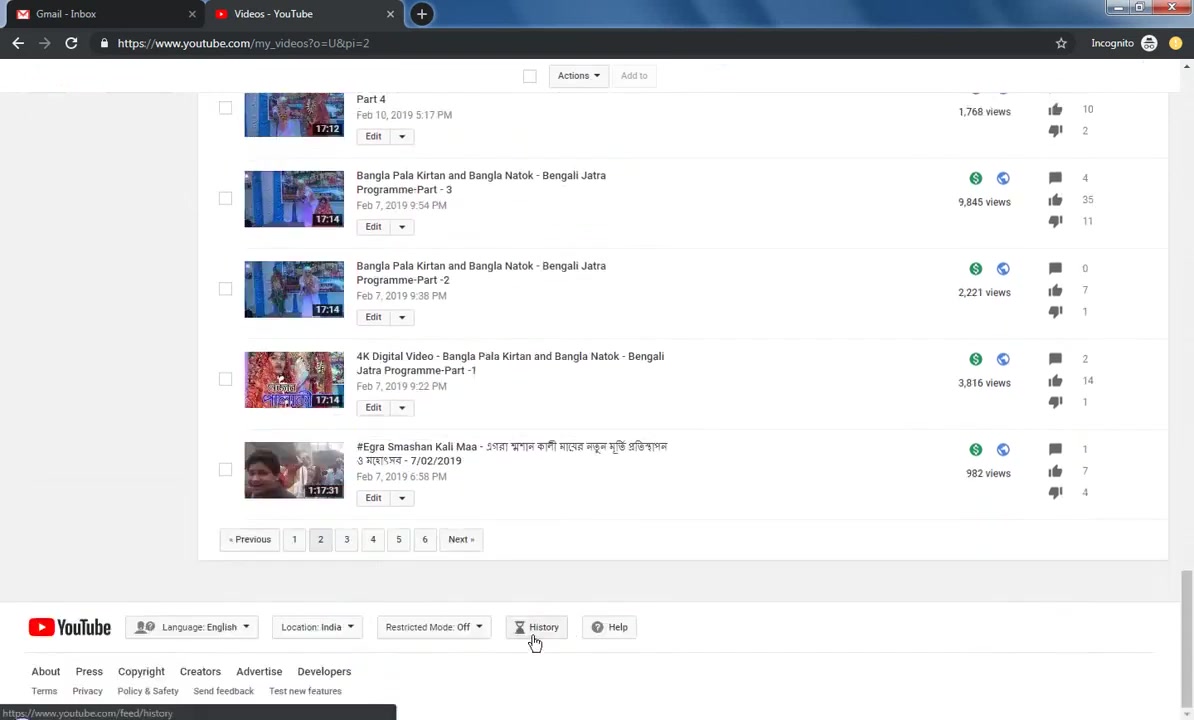Switch to the Gmail - Inbox tab
Screen dimensions: 1194x720
pyautogui.click(x=105, y=14)
